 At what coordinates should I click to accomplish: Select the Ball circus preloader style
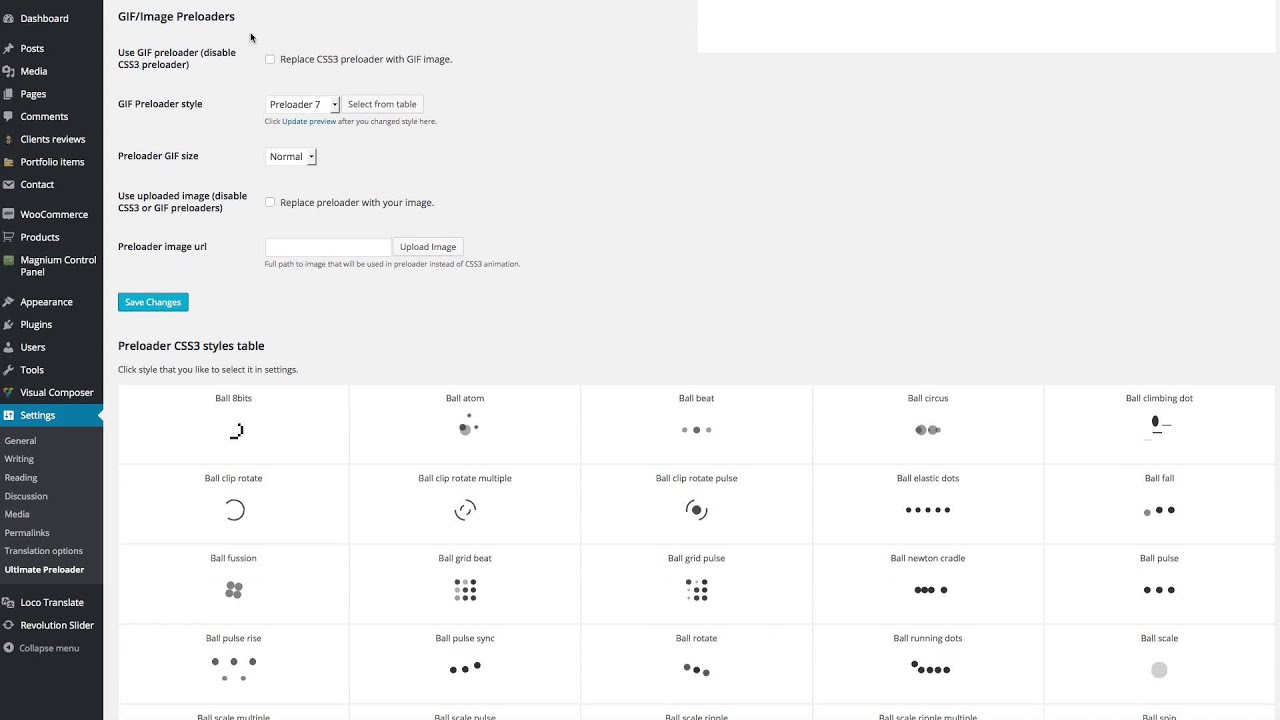click(928, 424)
